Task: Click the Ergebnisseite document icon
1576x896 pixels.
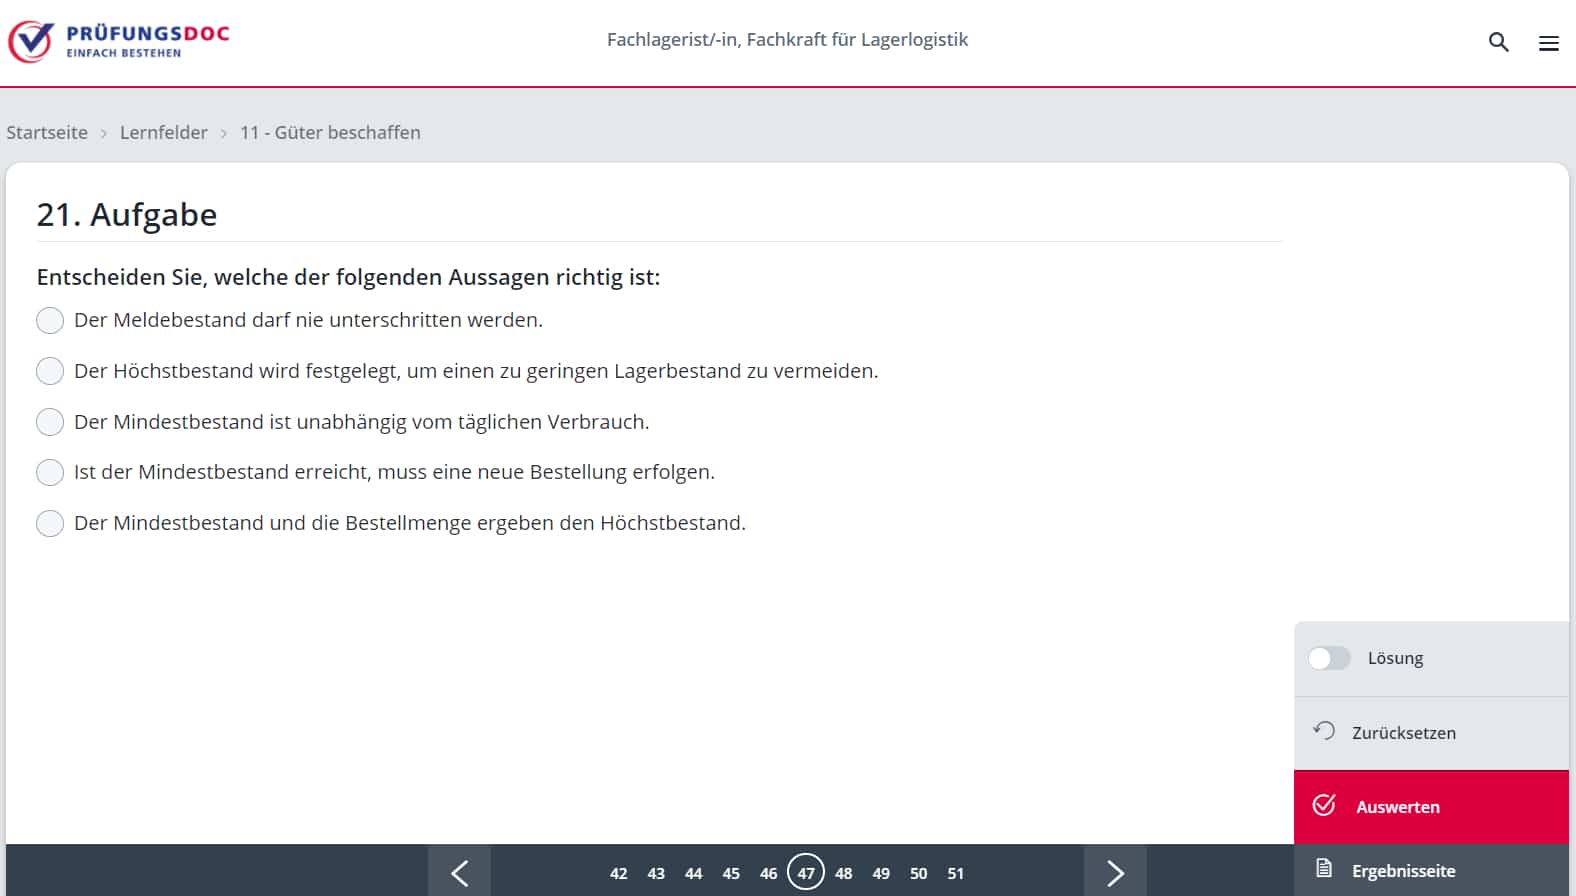Action: coord(1324,869)
